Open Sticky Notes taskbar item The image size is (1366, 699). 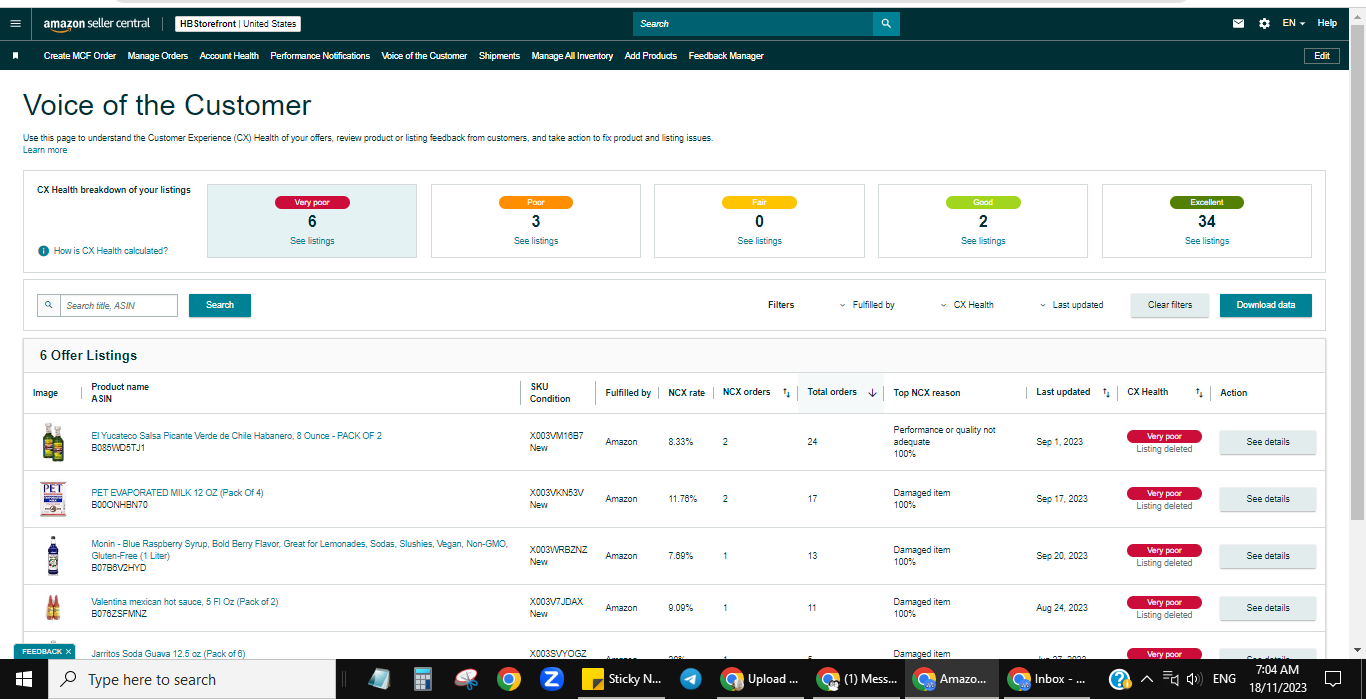[620, 679]
